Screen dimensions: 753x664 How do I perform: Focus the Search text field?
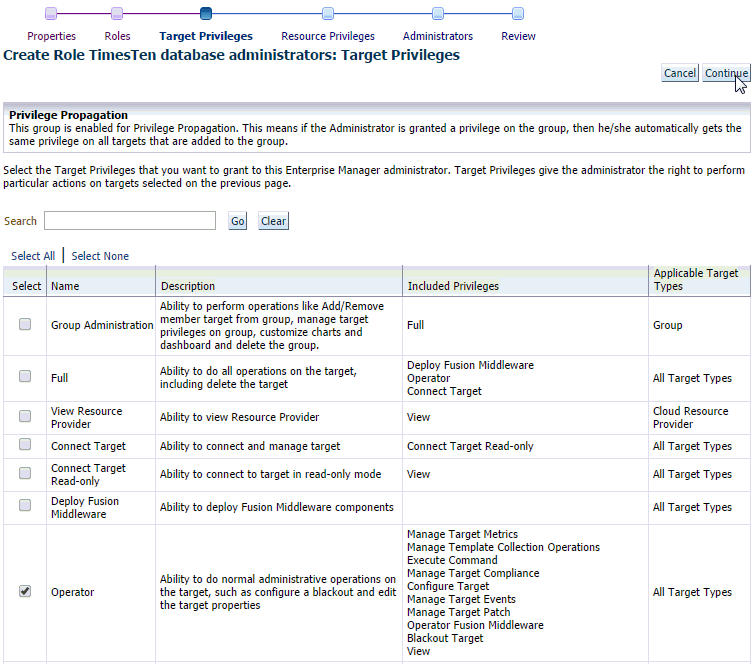click(x=130, y=221)
